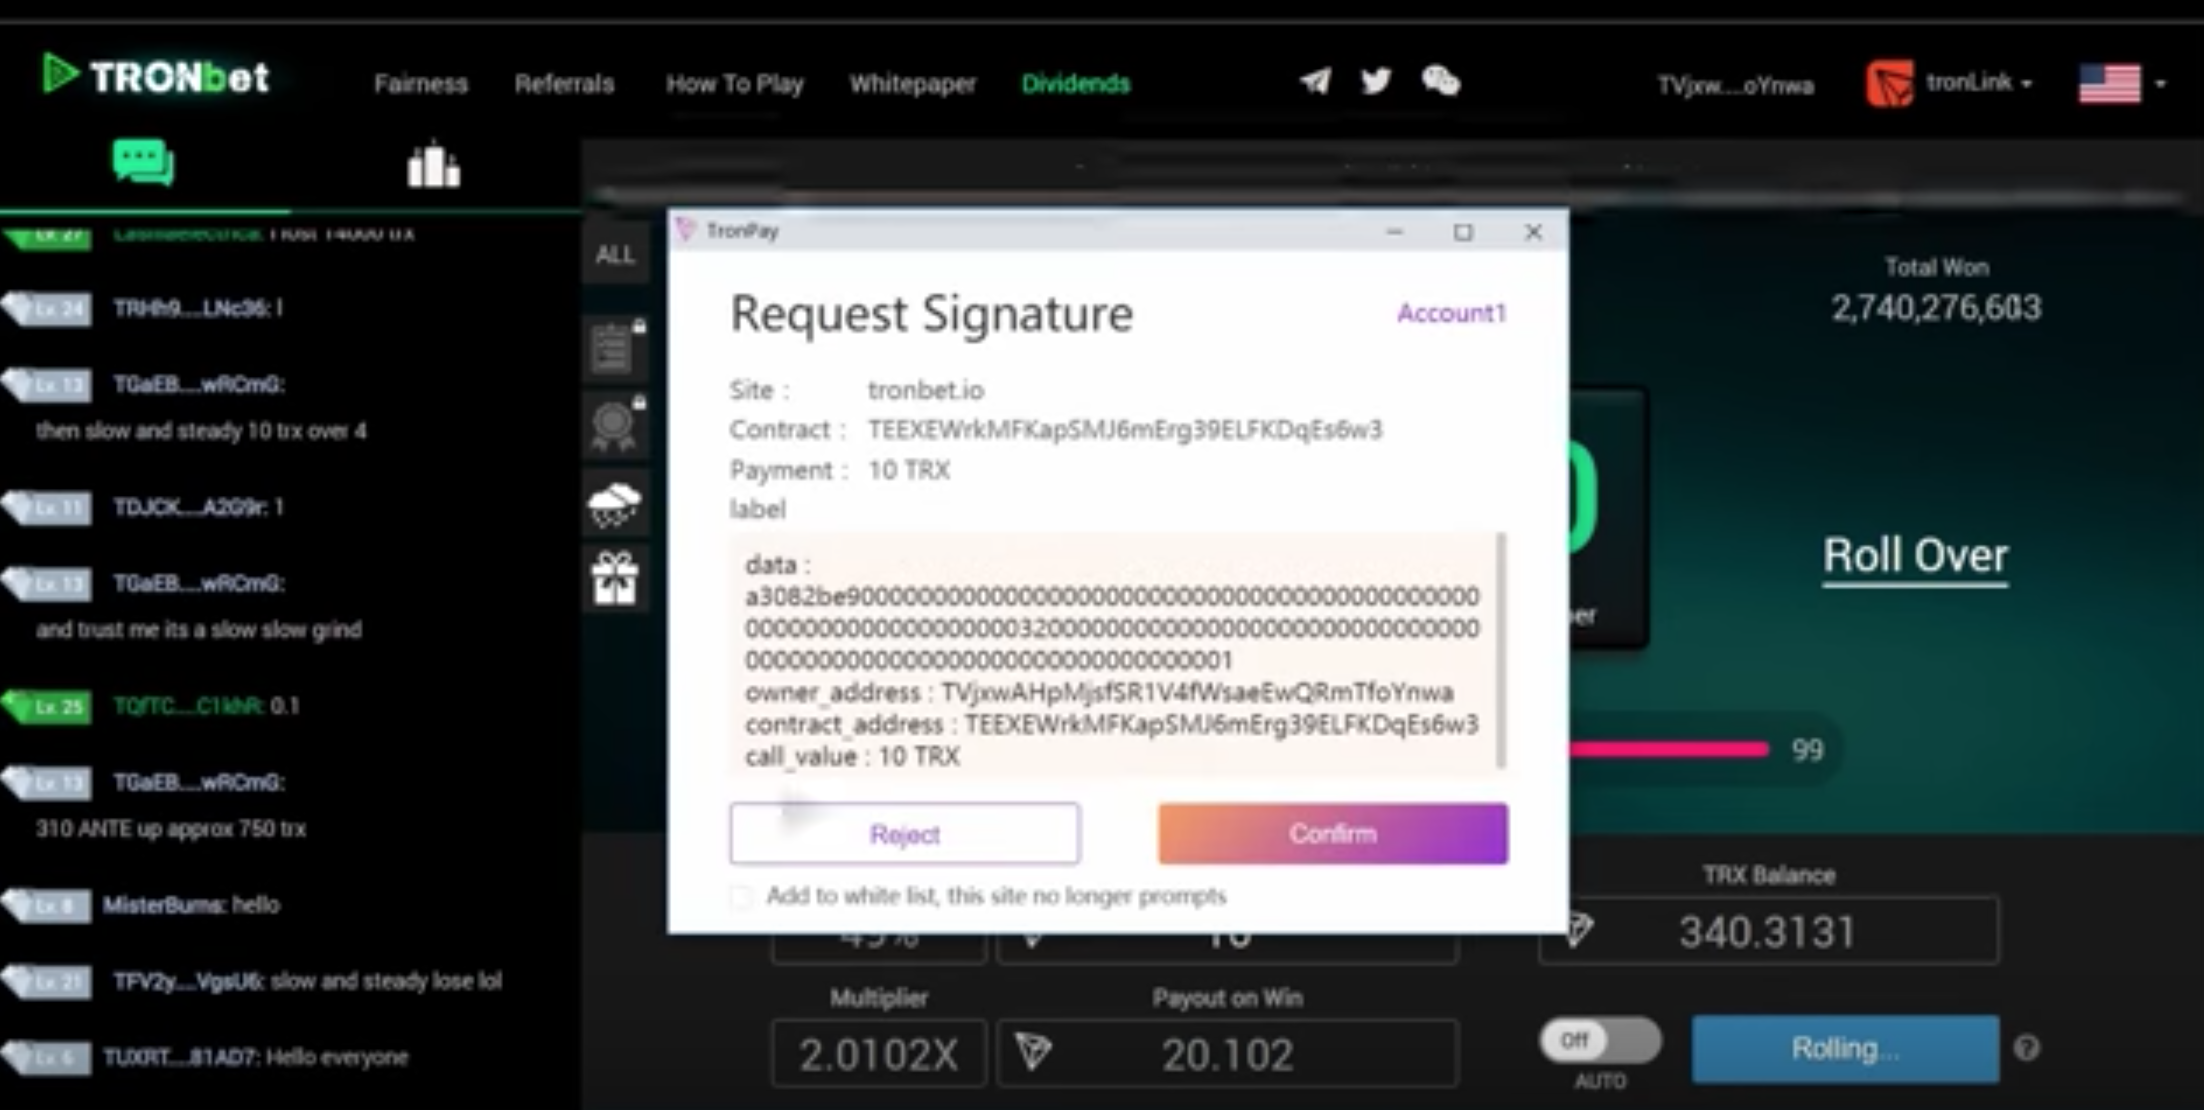This screenshot has height=1110, width=2204.
Task: Click the pink roll slider bar
Action: tap(1668, 749)
